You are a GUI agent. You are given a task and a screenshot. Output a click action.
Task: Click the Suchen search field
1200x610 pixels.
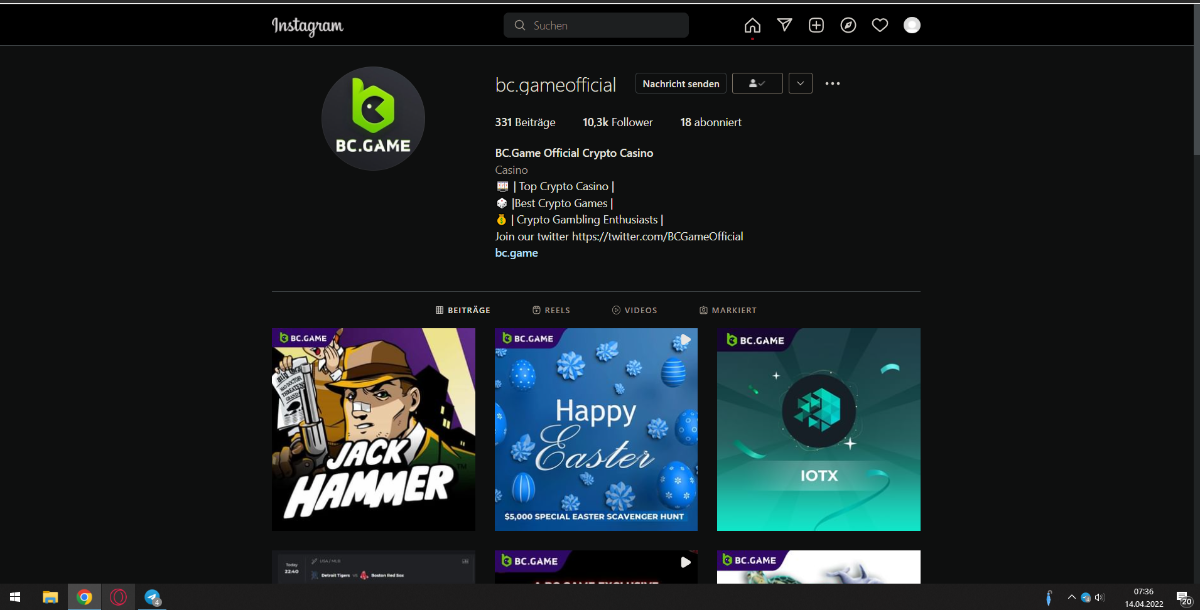pyautogui.click(x=596, y=26)
